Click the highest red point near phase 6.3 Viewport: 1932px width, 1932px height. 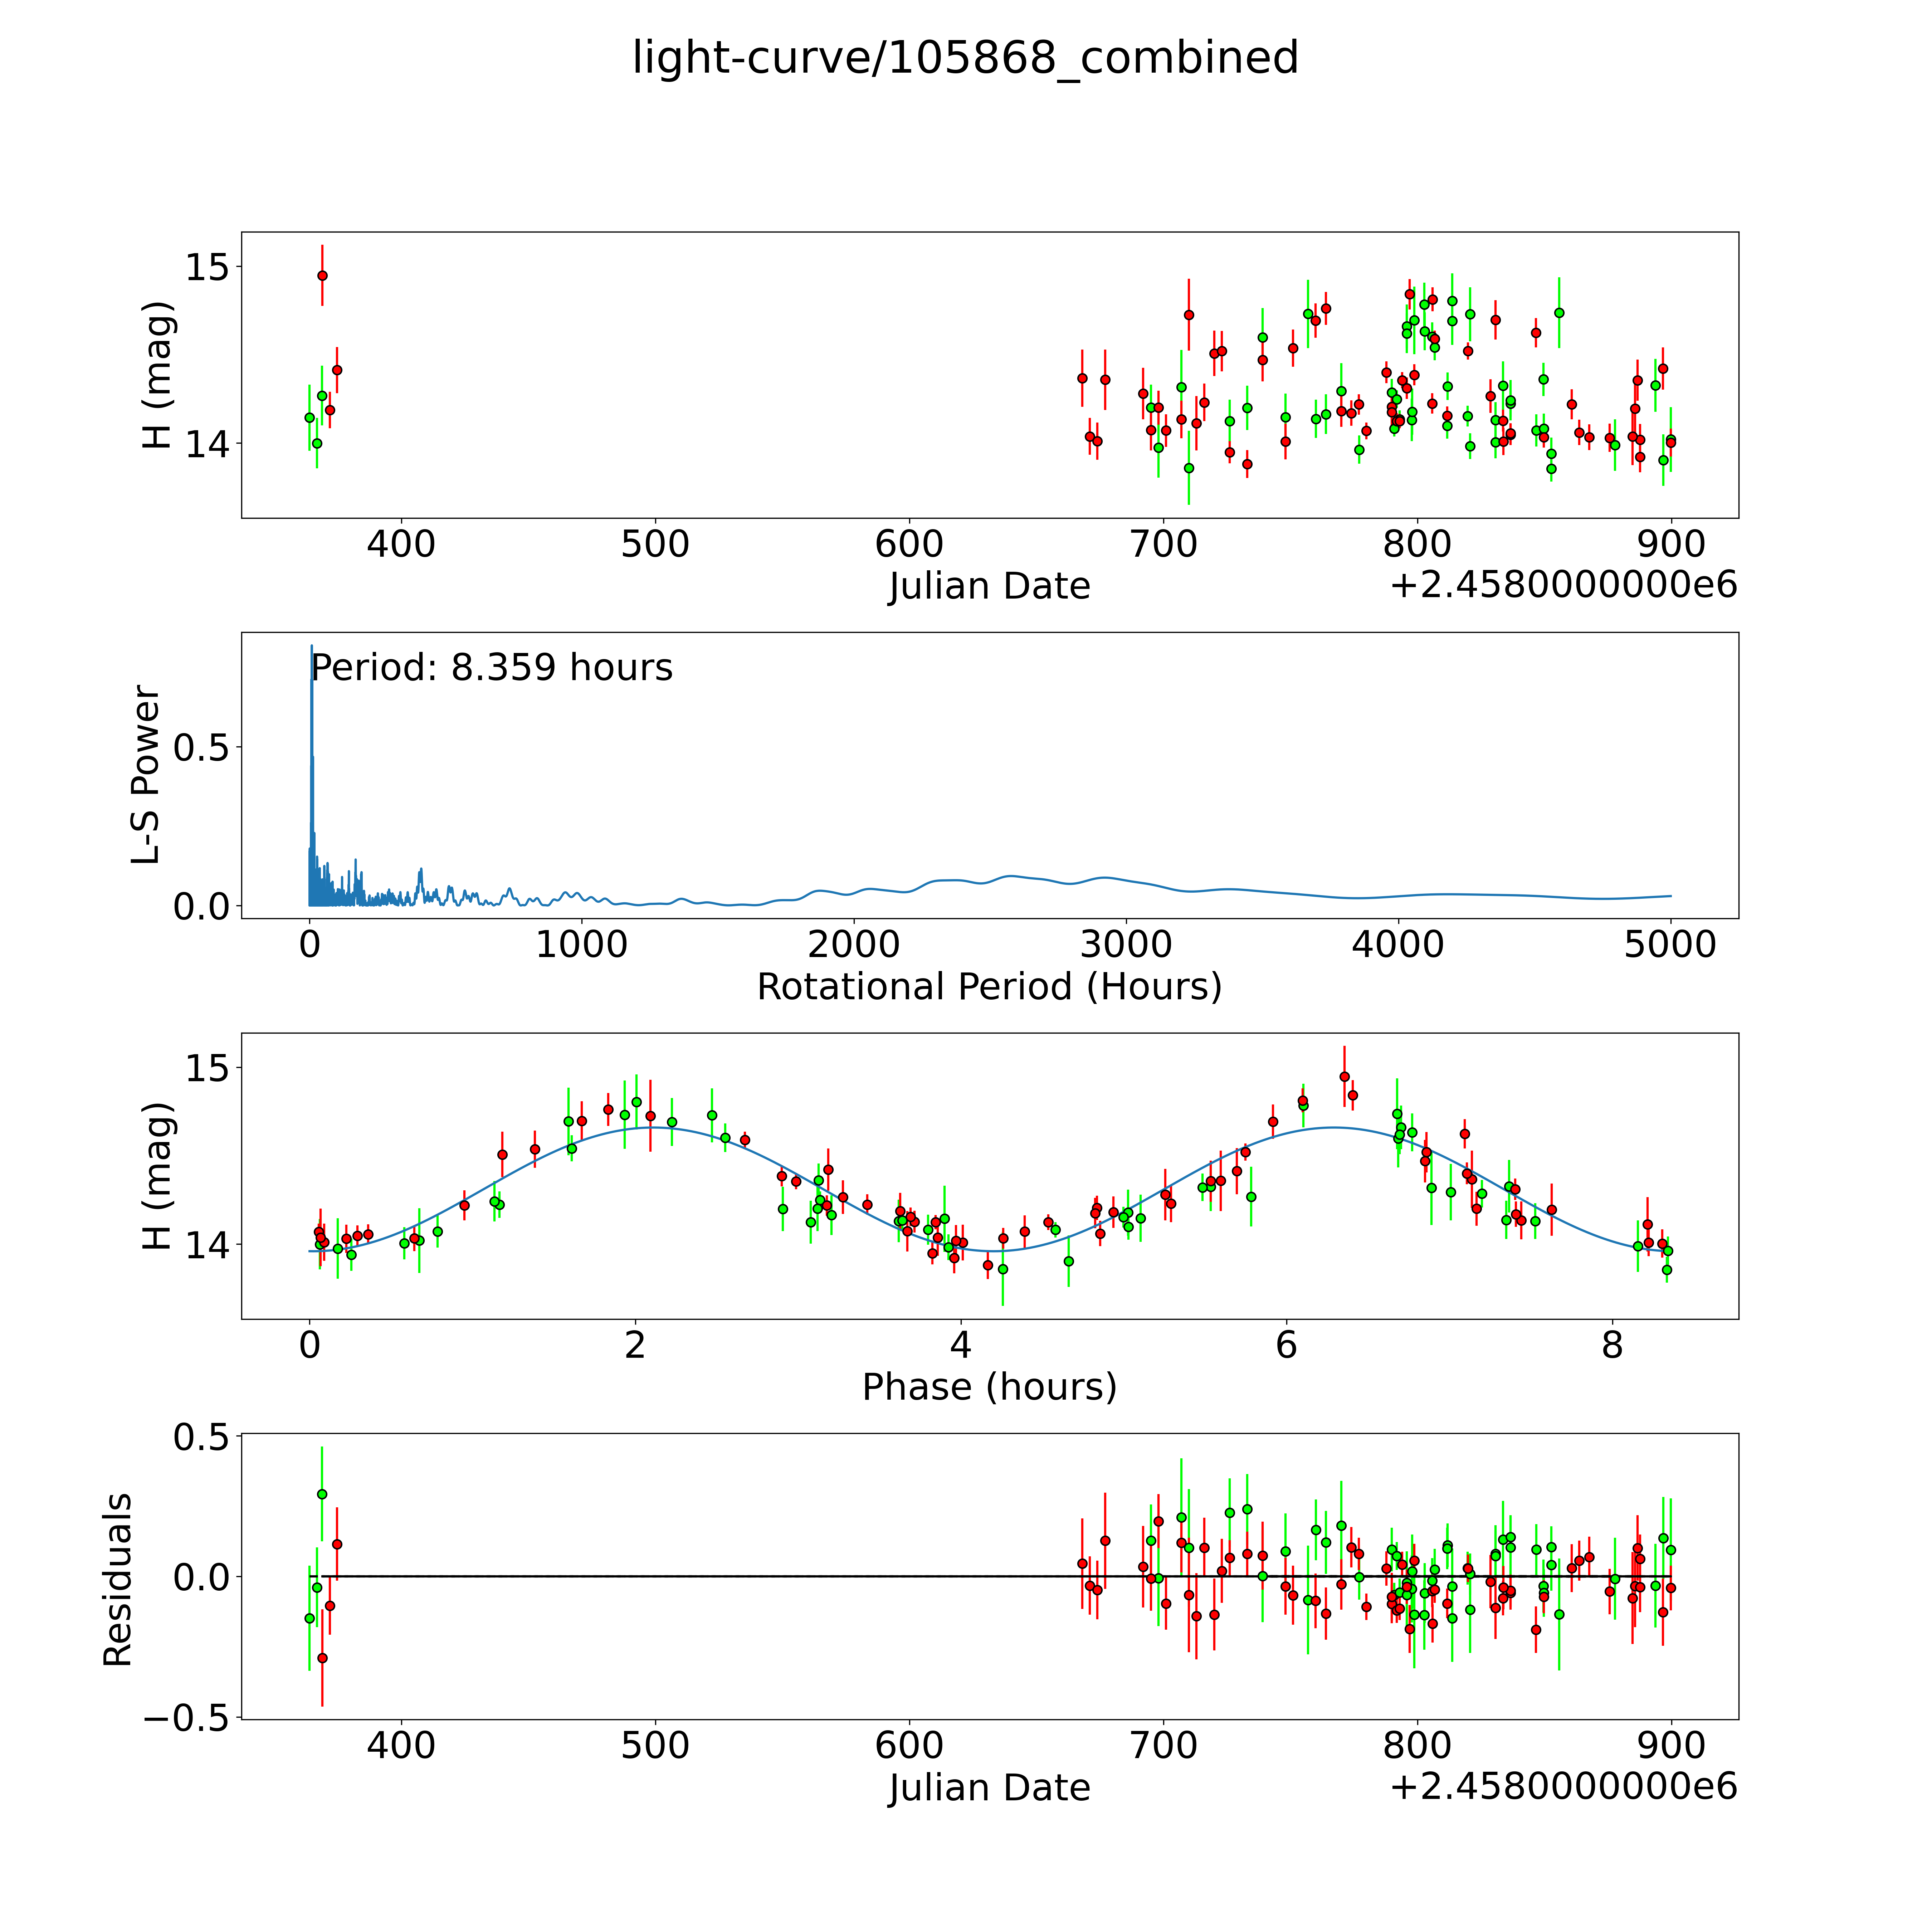point(1344,1077)
